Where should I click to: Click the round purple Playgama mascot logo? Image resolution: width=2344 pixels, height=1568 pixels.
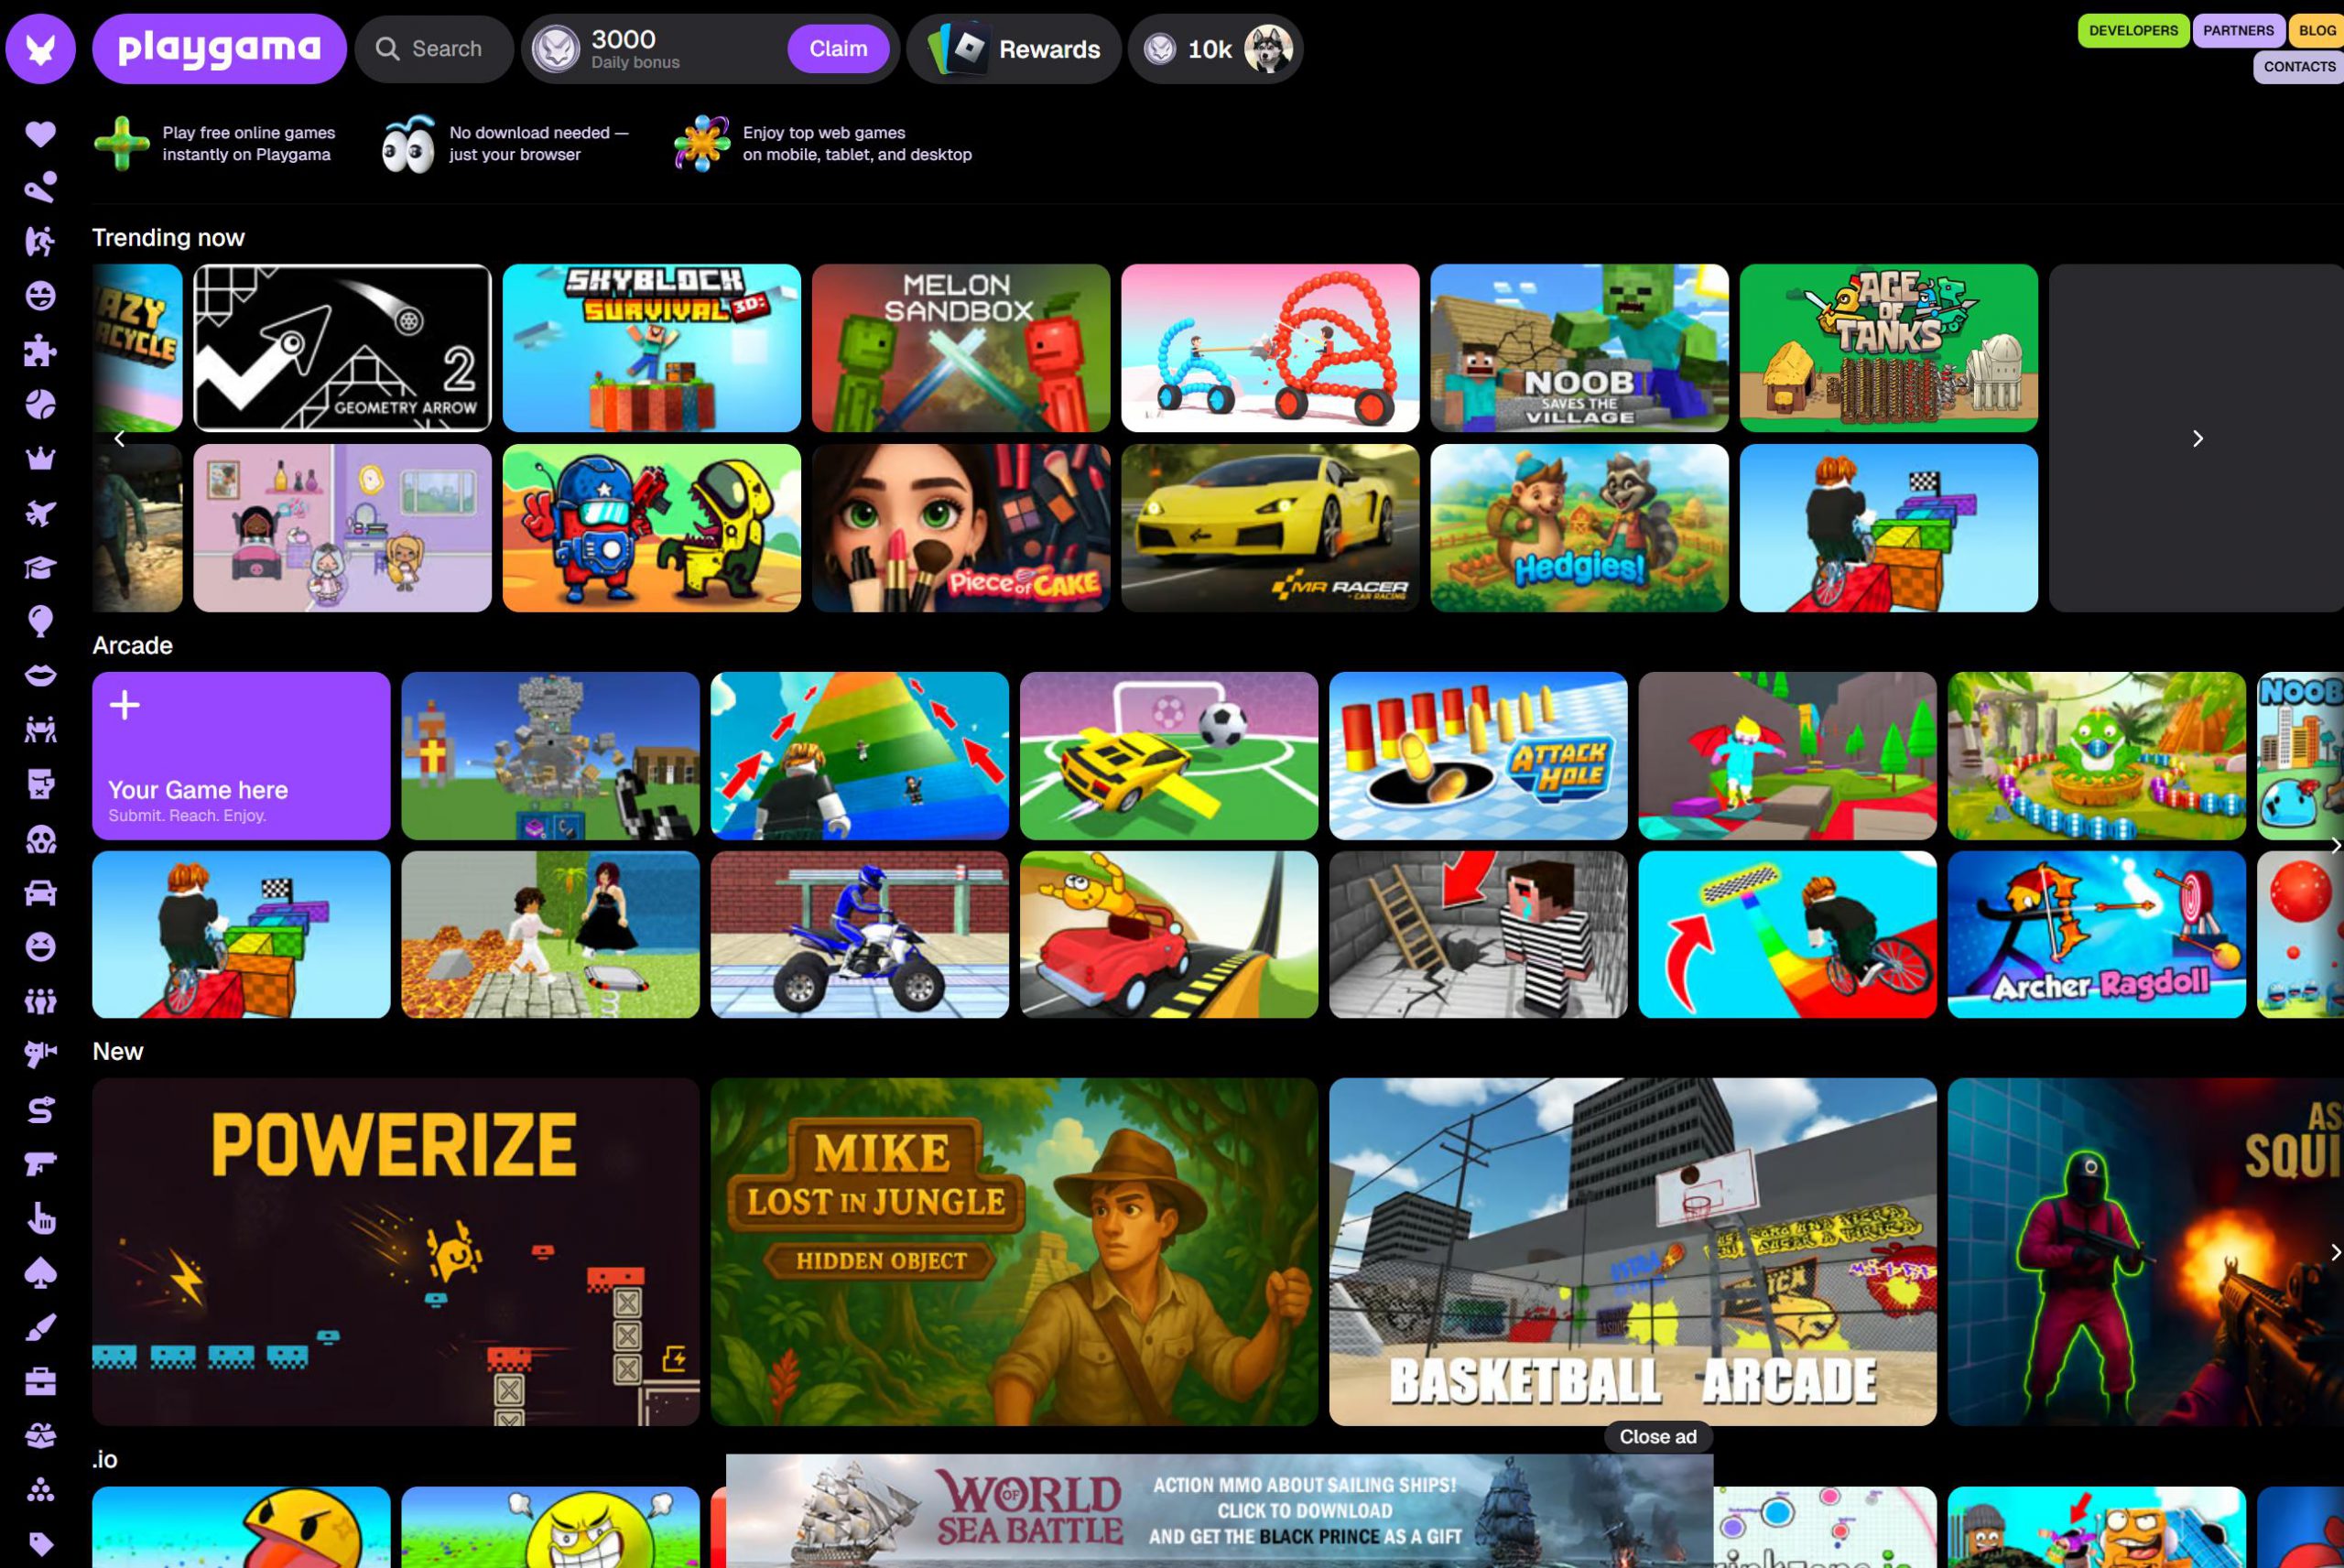pyautogui.click(x=40, y=48)
